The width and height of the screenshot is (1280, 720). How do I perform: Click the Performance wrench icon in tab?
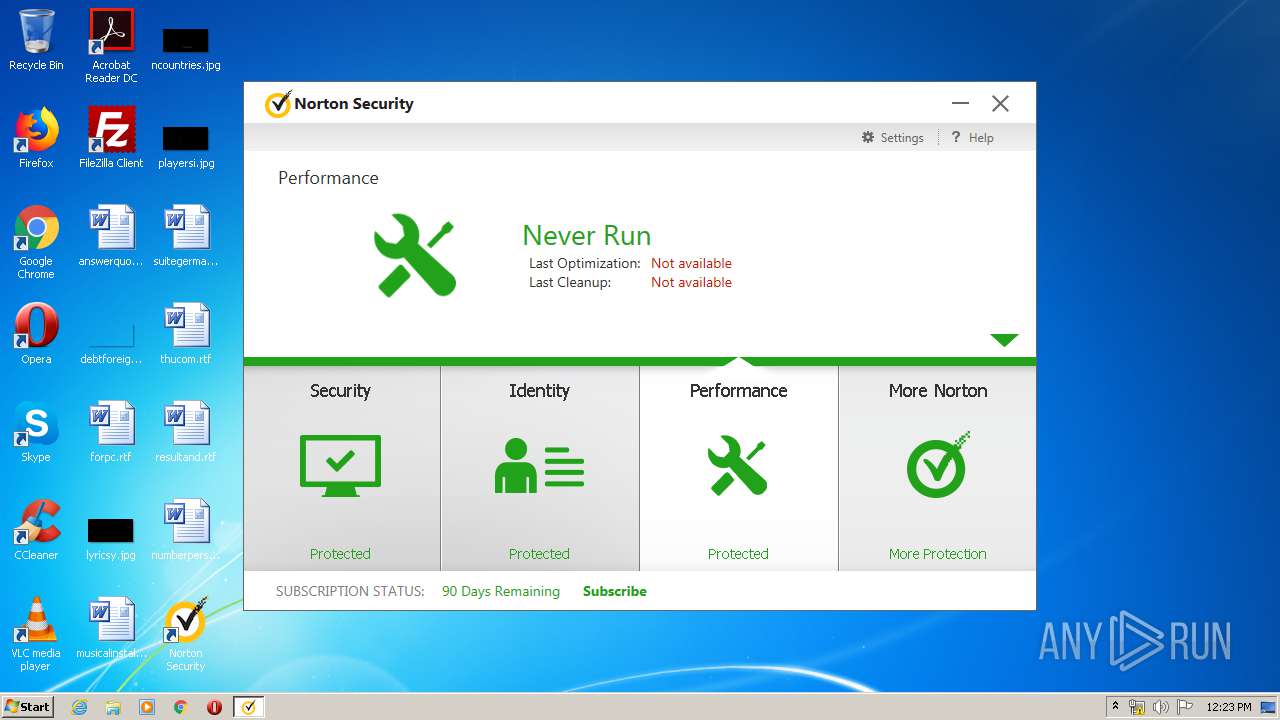pos(738,466)
